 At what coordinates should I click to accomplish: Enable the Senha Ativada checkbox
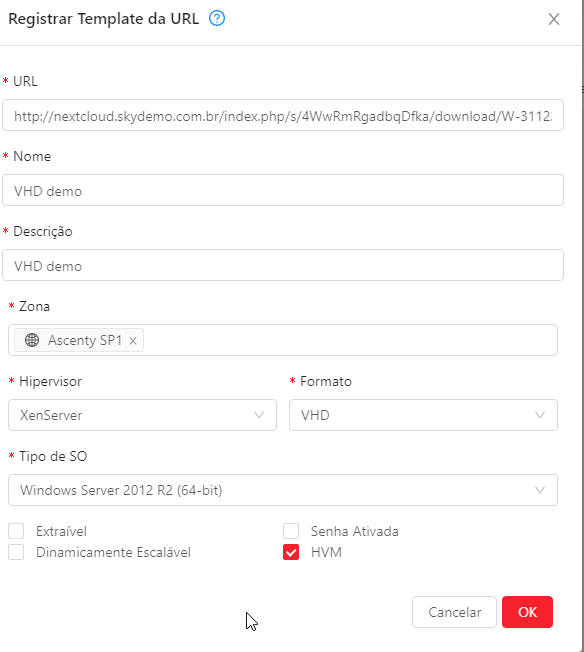pyautogui.click(x=291, y=531)
